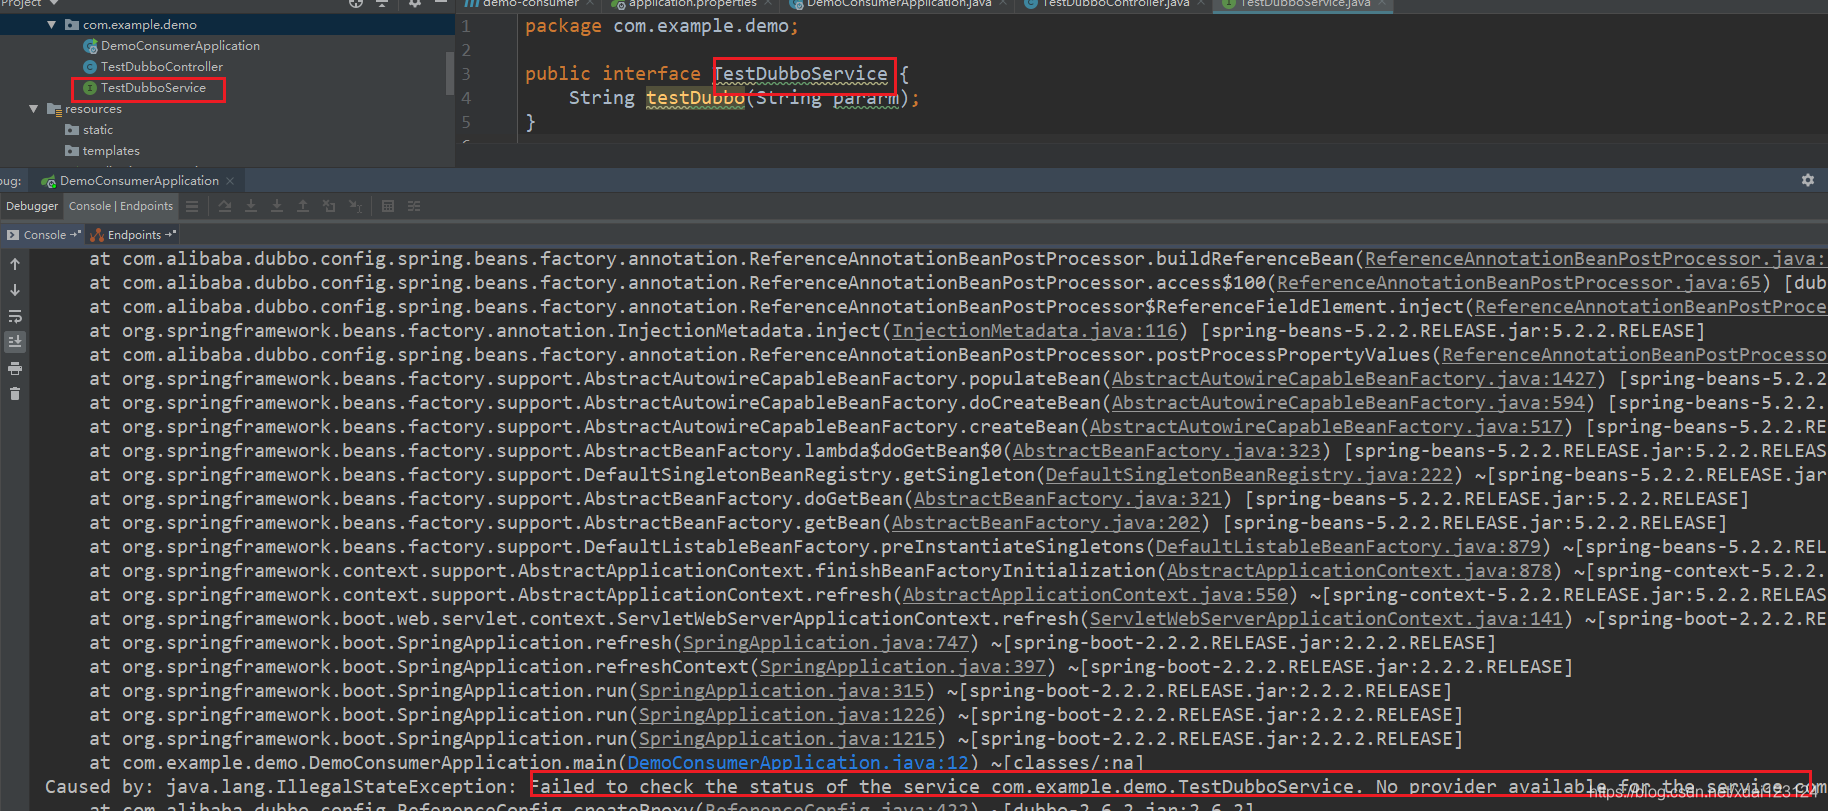
Task: Open TestDubboService in project tree
Action: point(153,88)
